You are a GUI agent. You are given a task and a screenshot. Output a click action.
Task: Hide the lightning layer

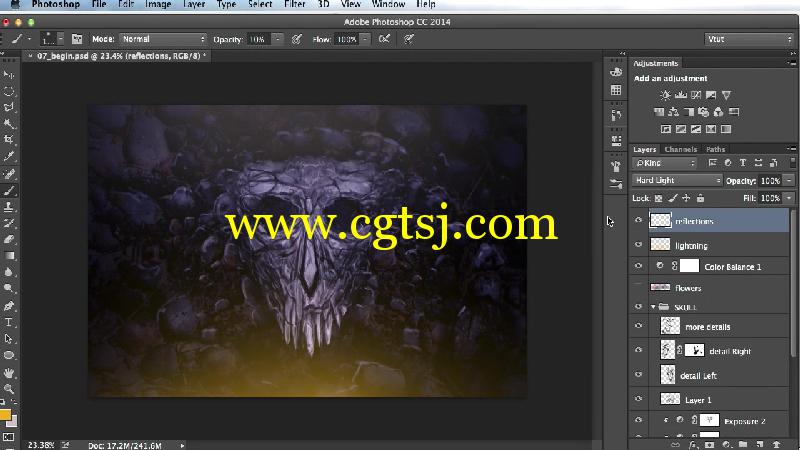pyautogui.click(x=638, y=245)
